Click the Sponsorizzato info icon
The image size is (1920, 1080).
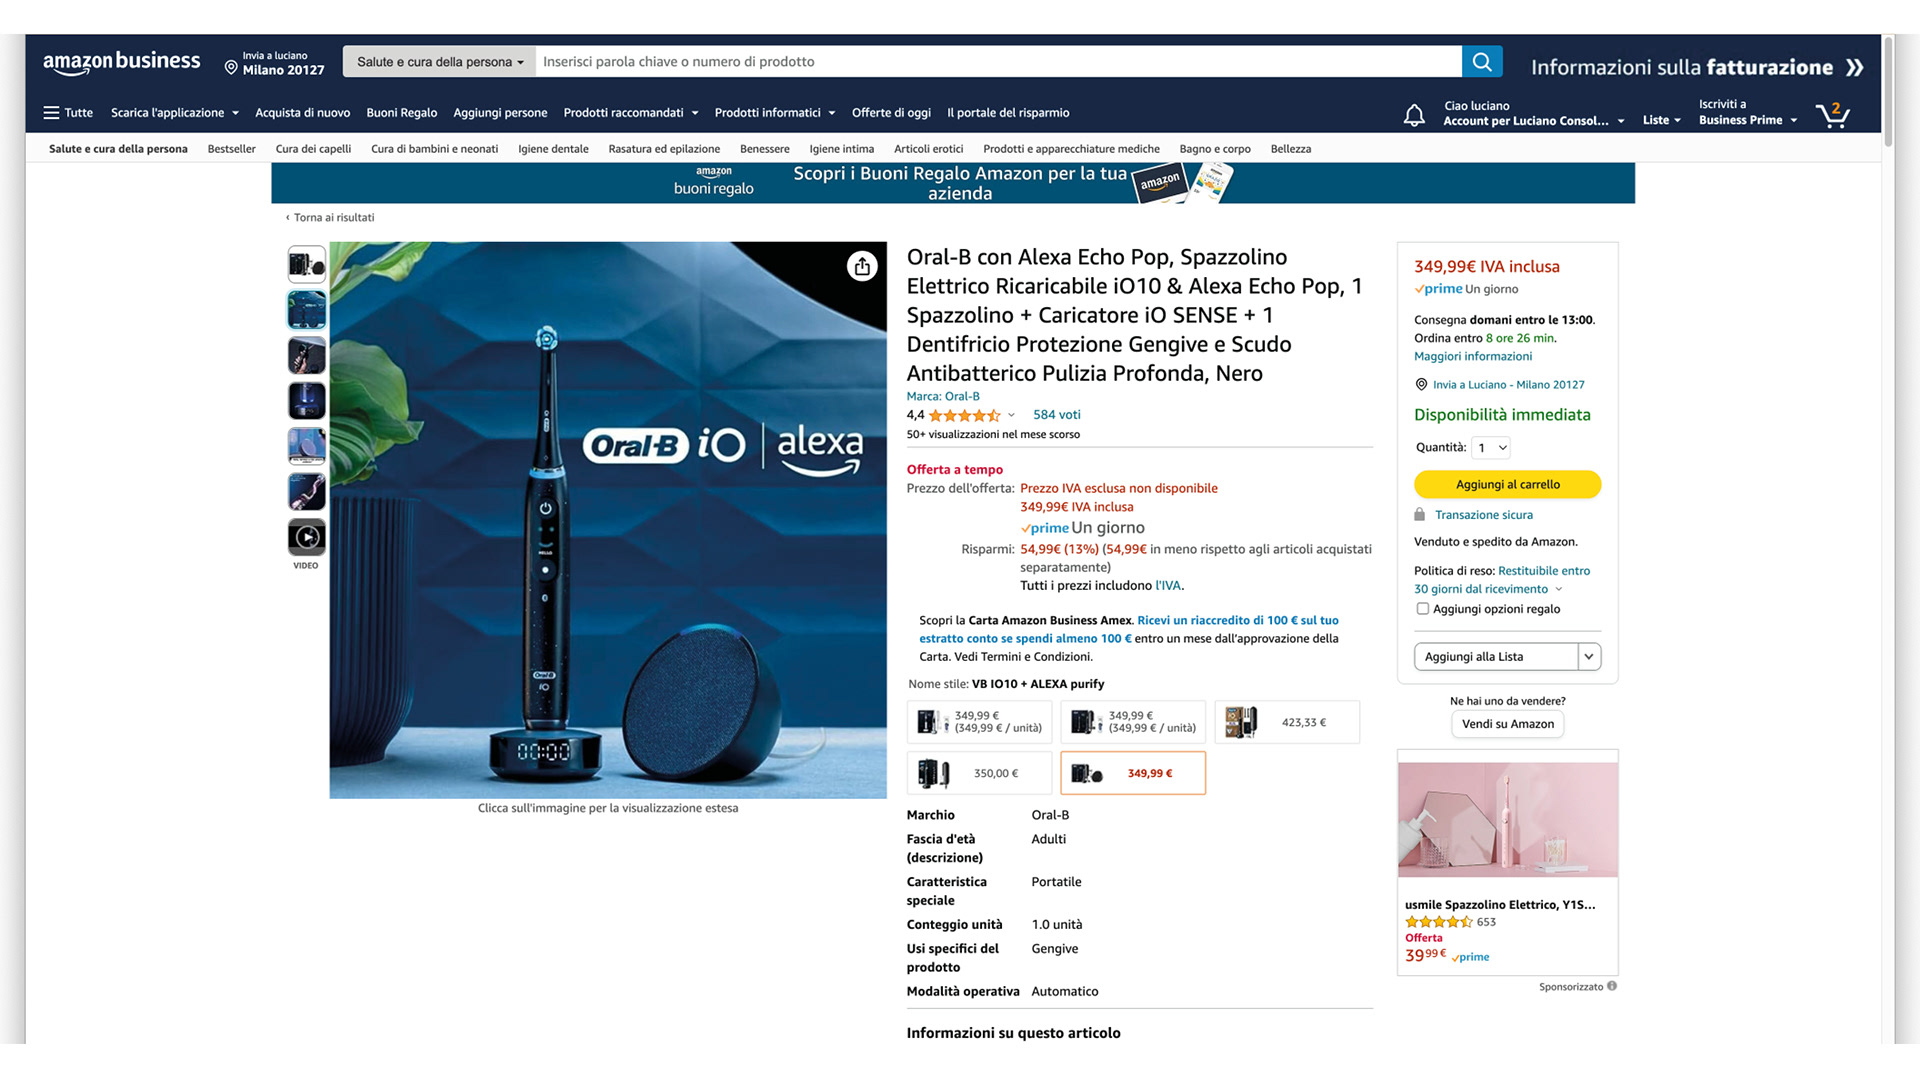[1611, 986]
